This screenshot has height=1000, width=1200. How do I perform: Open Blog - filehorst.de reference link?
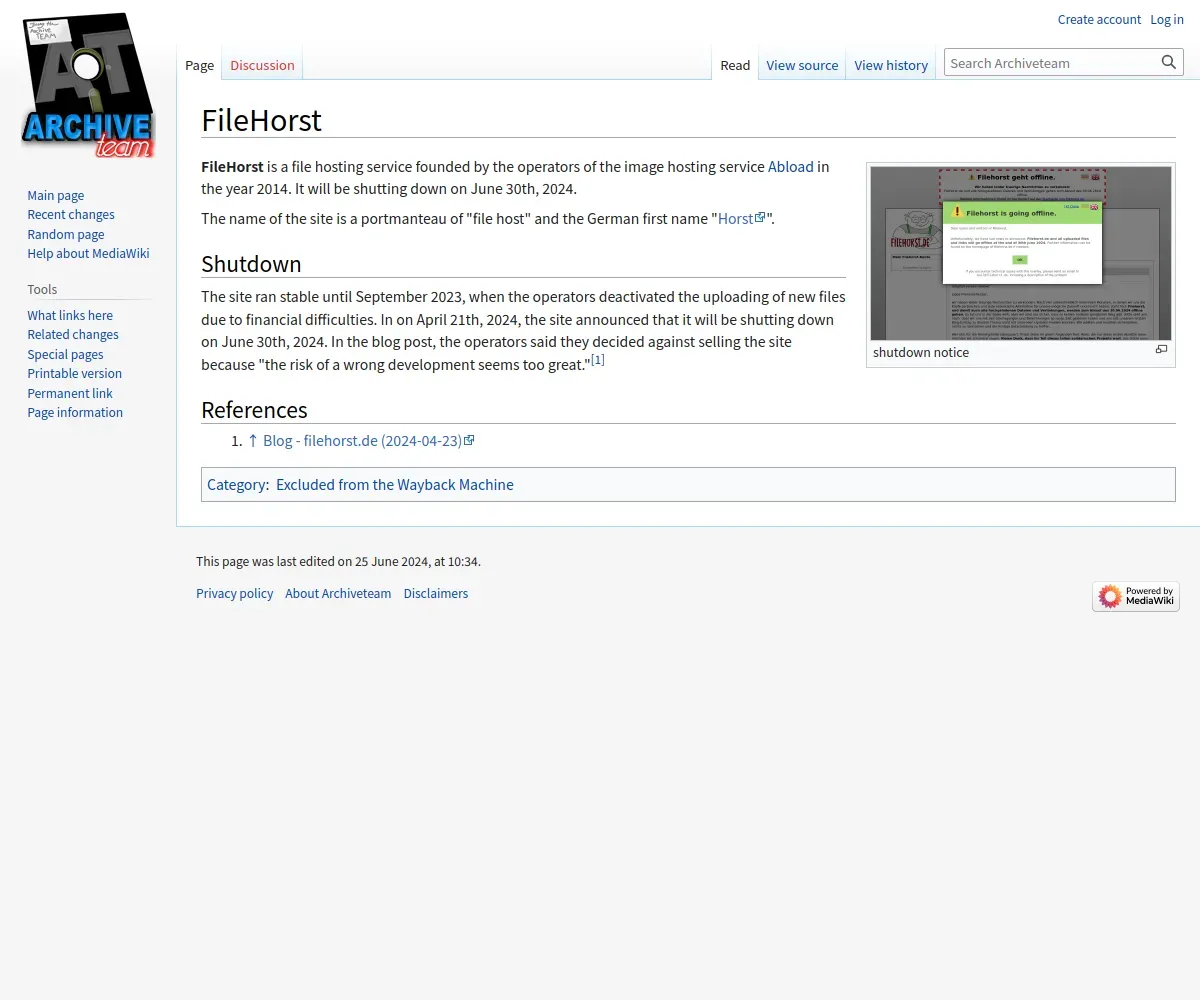click(368, 440)
